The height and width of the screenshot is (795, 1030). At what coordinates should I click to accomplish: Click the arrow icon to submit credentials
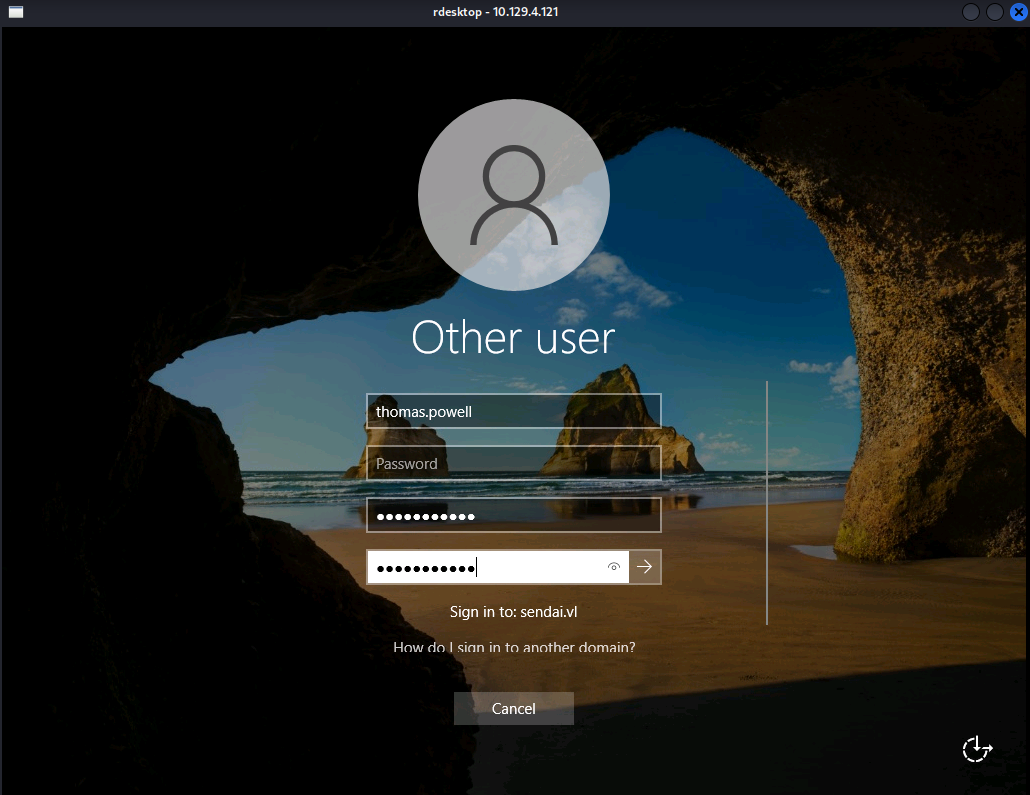(645, 567)
